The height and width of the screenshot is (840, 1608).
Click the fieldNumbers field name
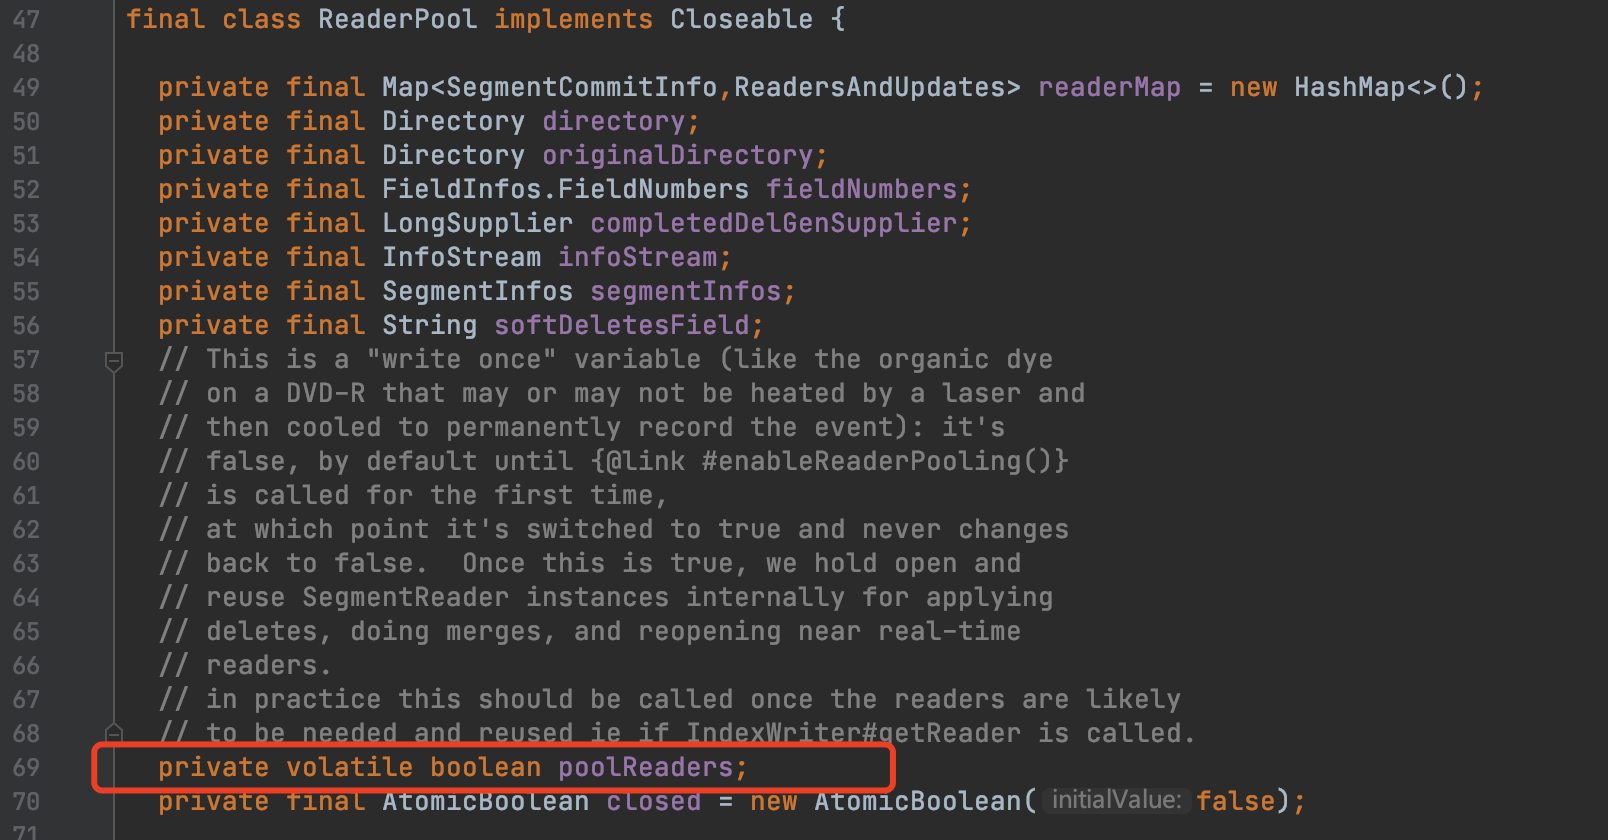(x=862, y=189)
